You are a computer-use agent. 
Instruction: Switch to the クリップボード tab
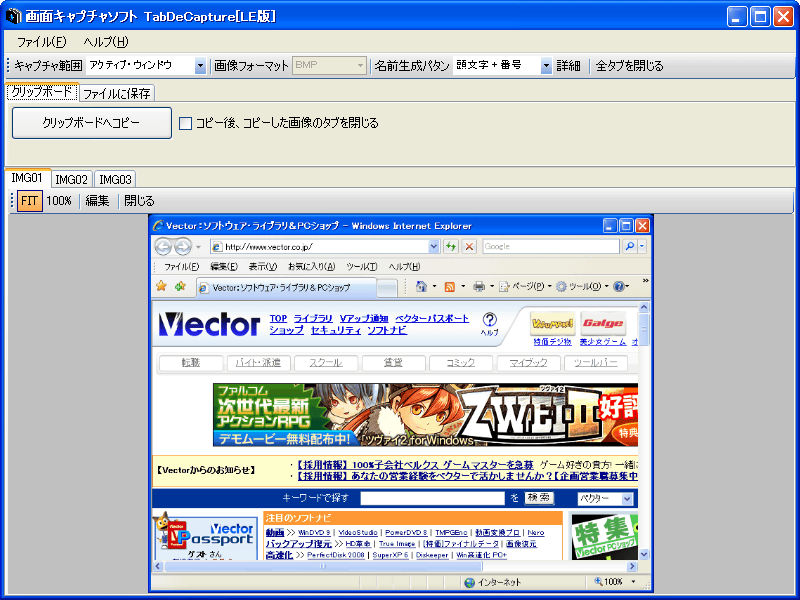[42, 92]
